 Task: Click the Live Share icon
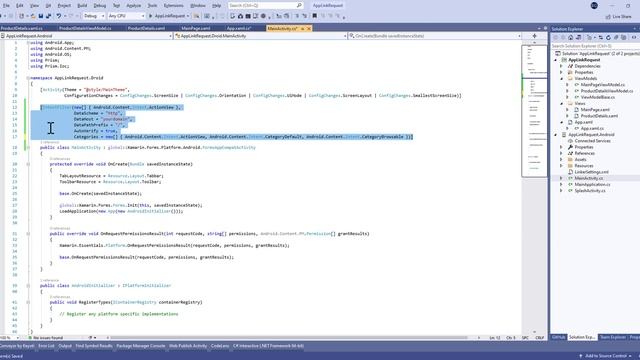click(608, 17)
